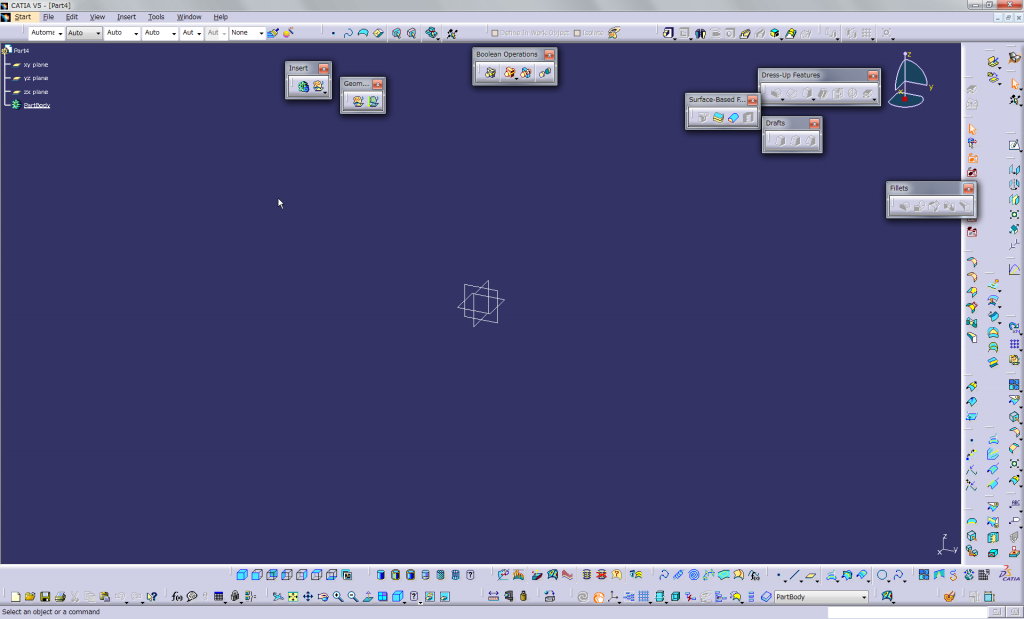Click the Save icon in bottom toolbar
Screen dimensions: 1024x619
(x=45, y=597)
